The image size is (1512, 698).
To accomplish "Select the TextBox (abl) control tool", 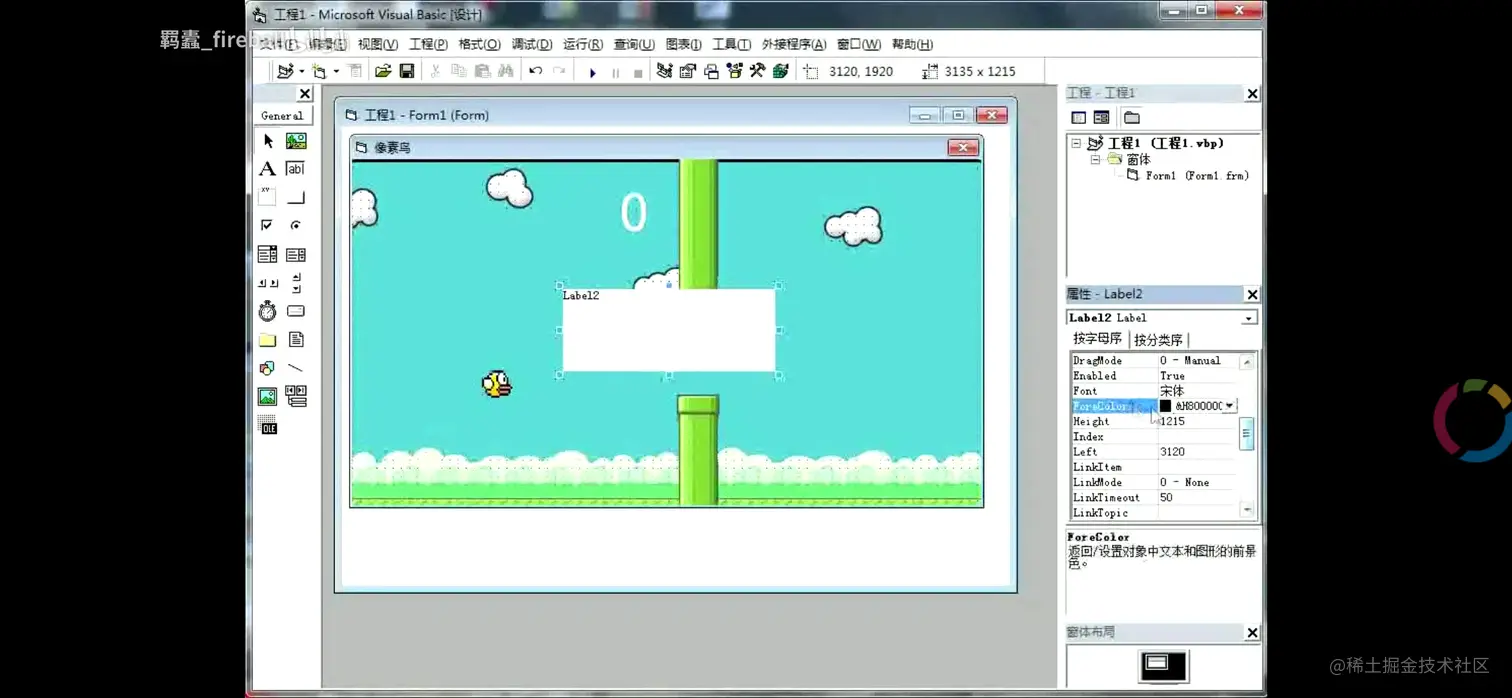I will tap(296, 169).
